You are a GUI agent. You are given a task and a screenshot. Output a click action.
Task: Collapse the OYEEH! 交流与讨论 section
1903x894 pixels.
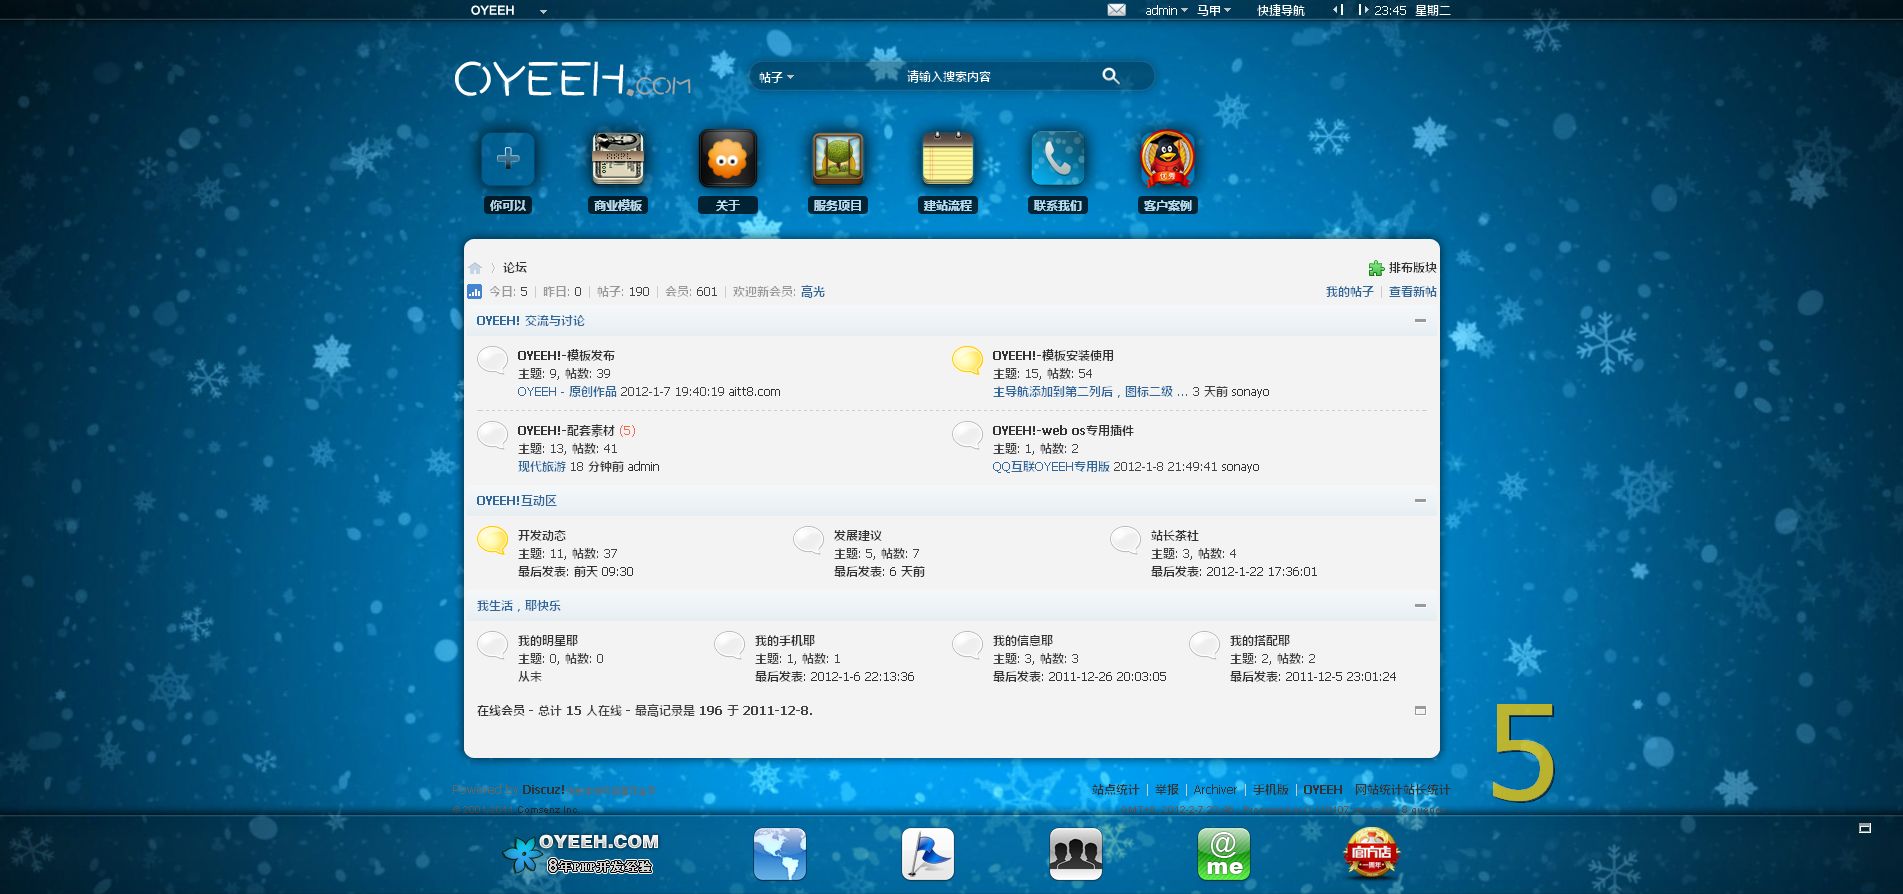tap(1420, 321)
